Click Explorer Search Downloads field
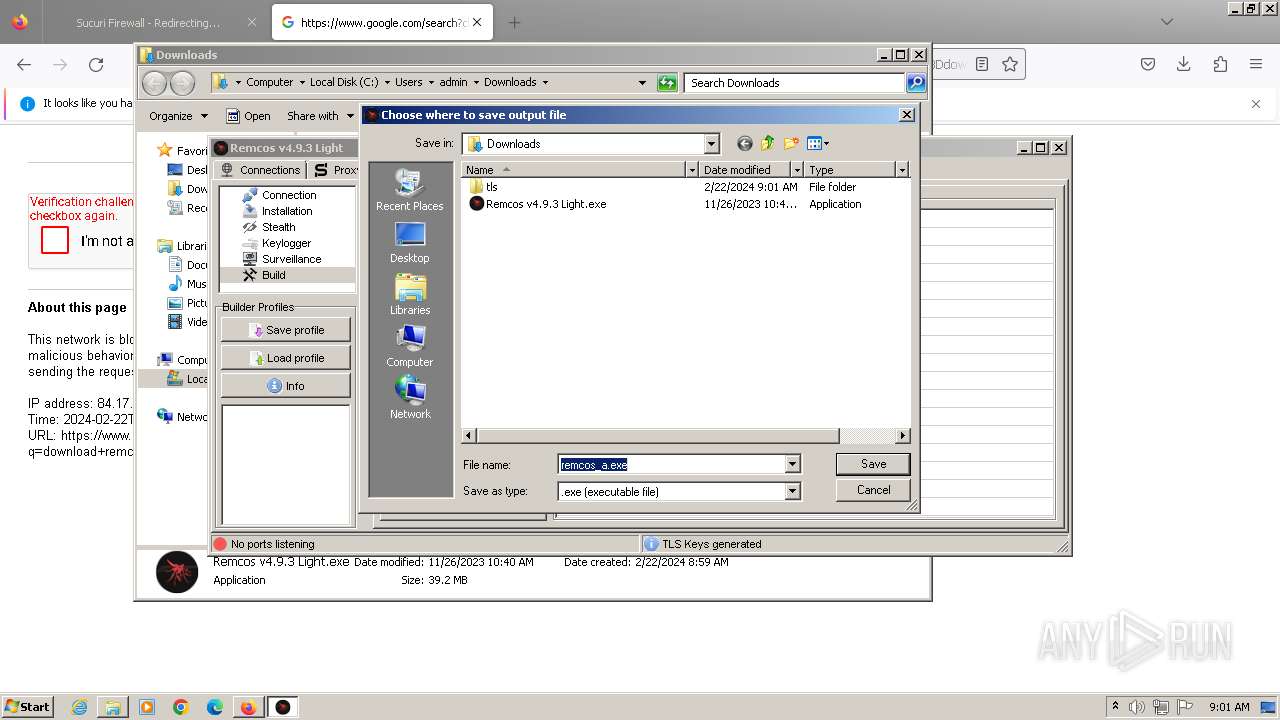1280x720 pixels. (x=795, y=83)
